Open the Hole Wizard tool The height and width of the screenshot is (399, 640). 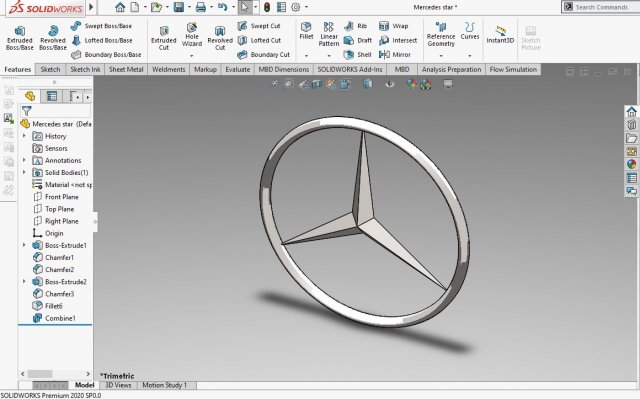192,35
